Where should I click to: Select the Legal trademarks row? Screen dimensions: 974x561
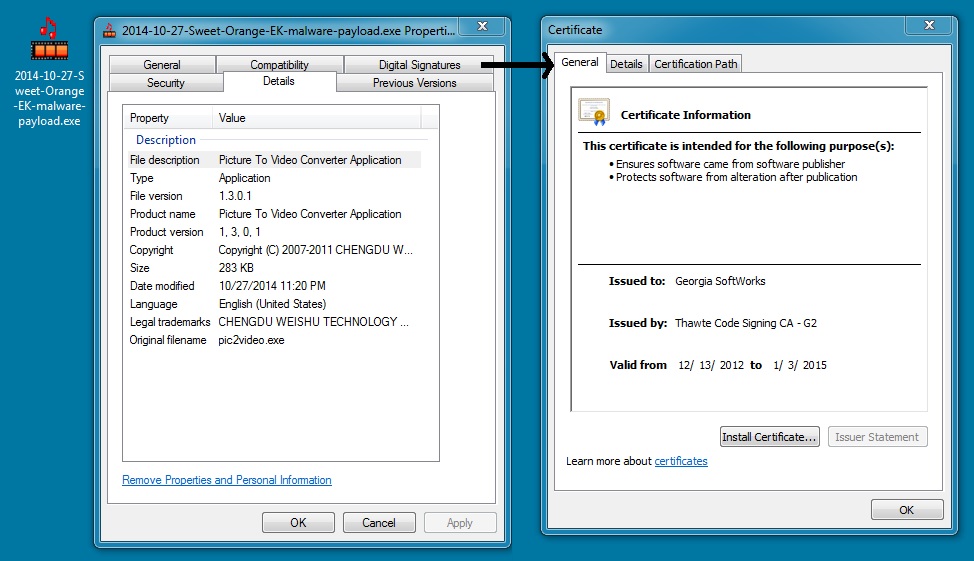tap(274, 322)
